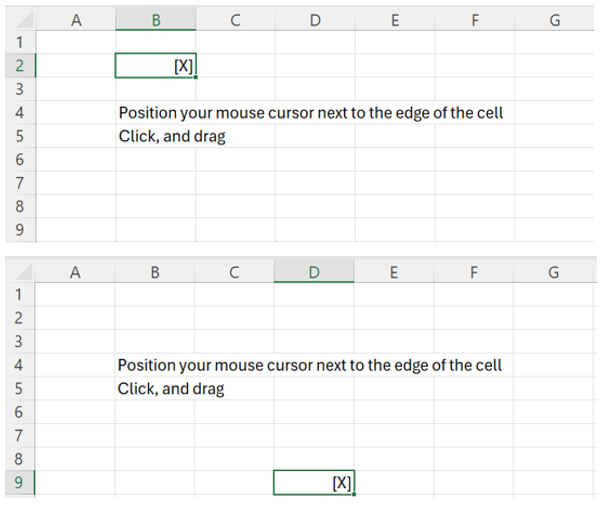Select row 9 header in top spreadsheet
603x506 pixels.
(x=20, y=230)
